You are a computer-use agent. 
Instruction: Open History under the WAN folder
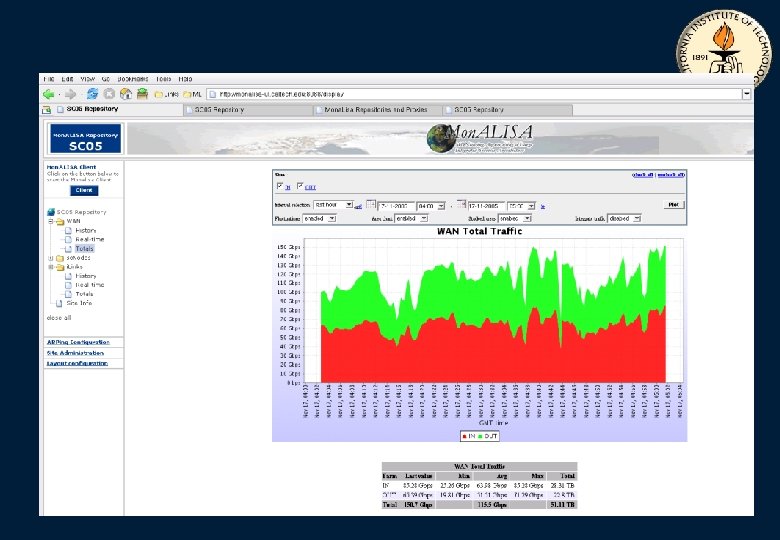86,231
